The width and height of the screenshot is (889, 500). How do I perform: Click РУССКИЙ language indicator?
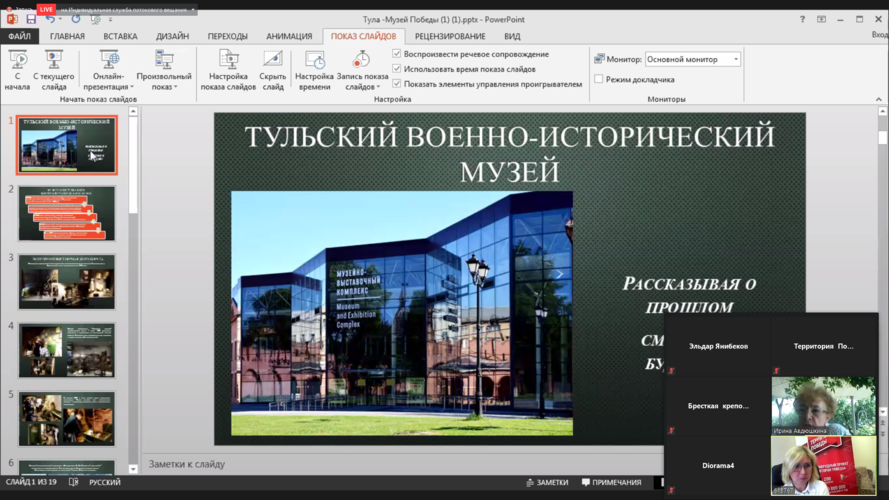coord(105,482)
